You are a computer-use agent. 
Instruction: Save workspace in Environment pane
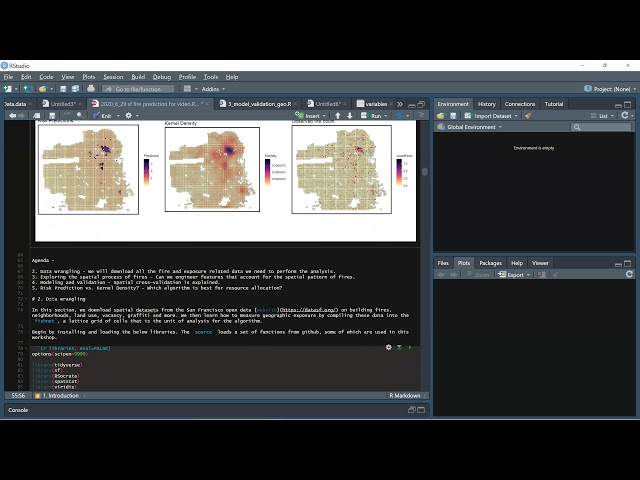(453, 116)
